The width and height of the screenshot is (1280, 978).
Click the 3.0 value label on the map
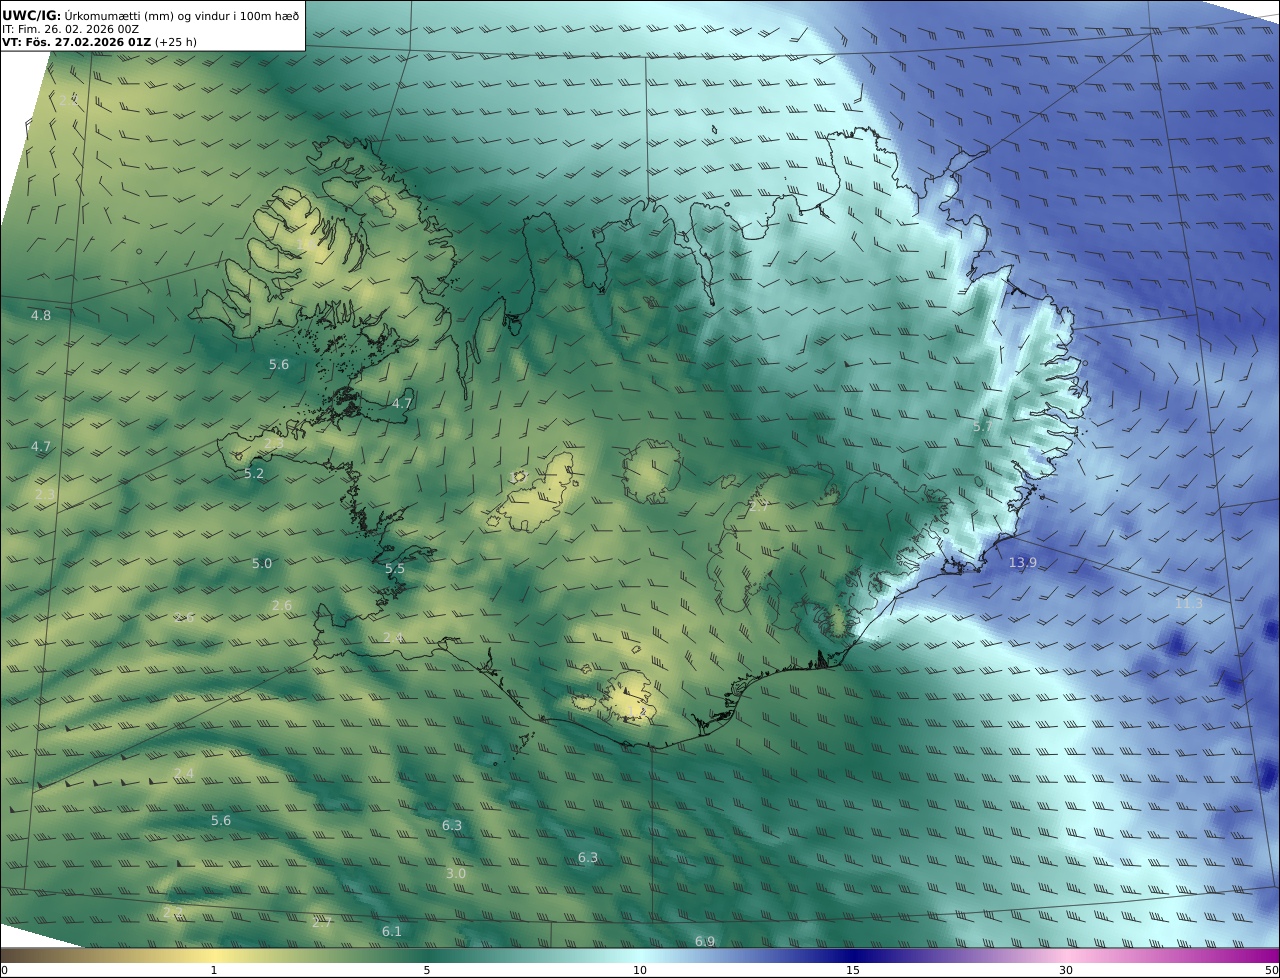(x=455, y=873)
